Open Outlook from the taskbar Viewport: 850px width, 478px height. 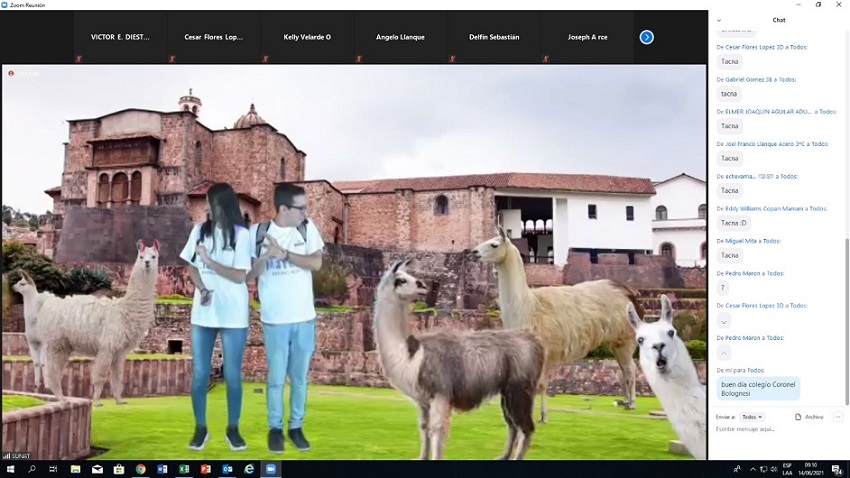[228, 469]
